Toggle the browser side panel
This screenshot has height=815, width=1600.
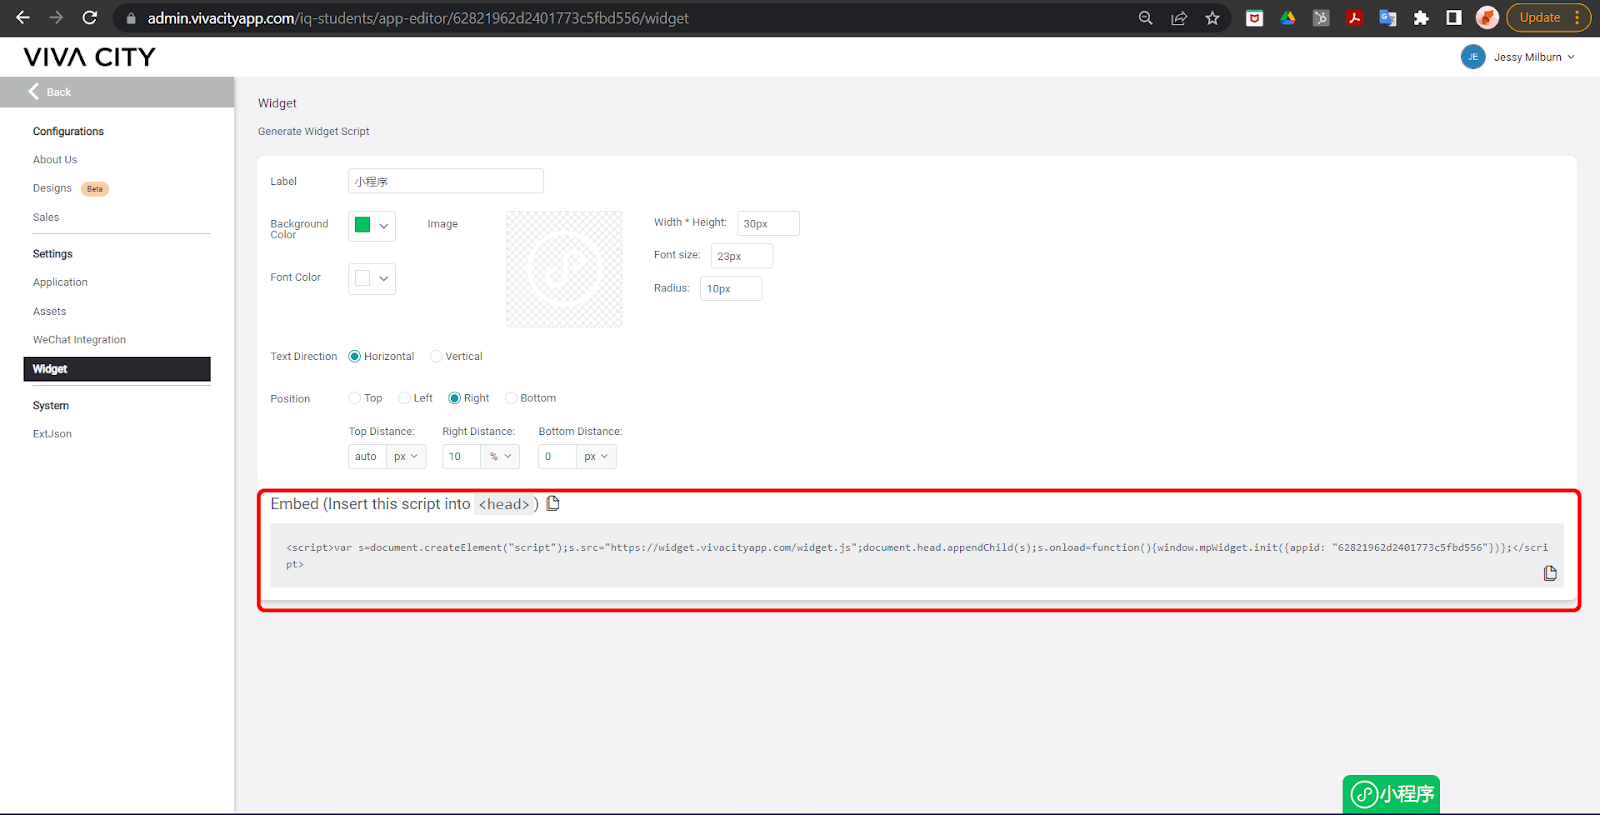1454,18
